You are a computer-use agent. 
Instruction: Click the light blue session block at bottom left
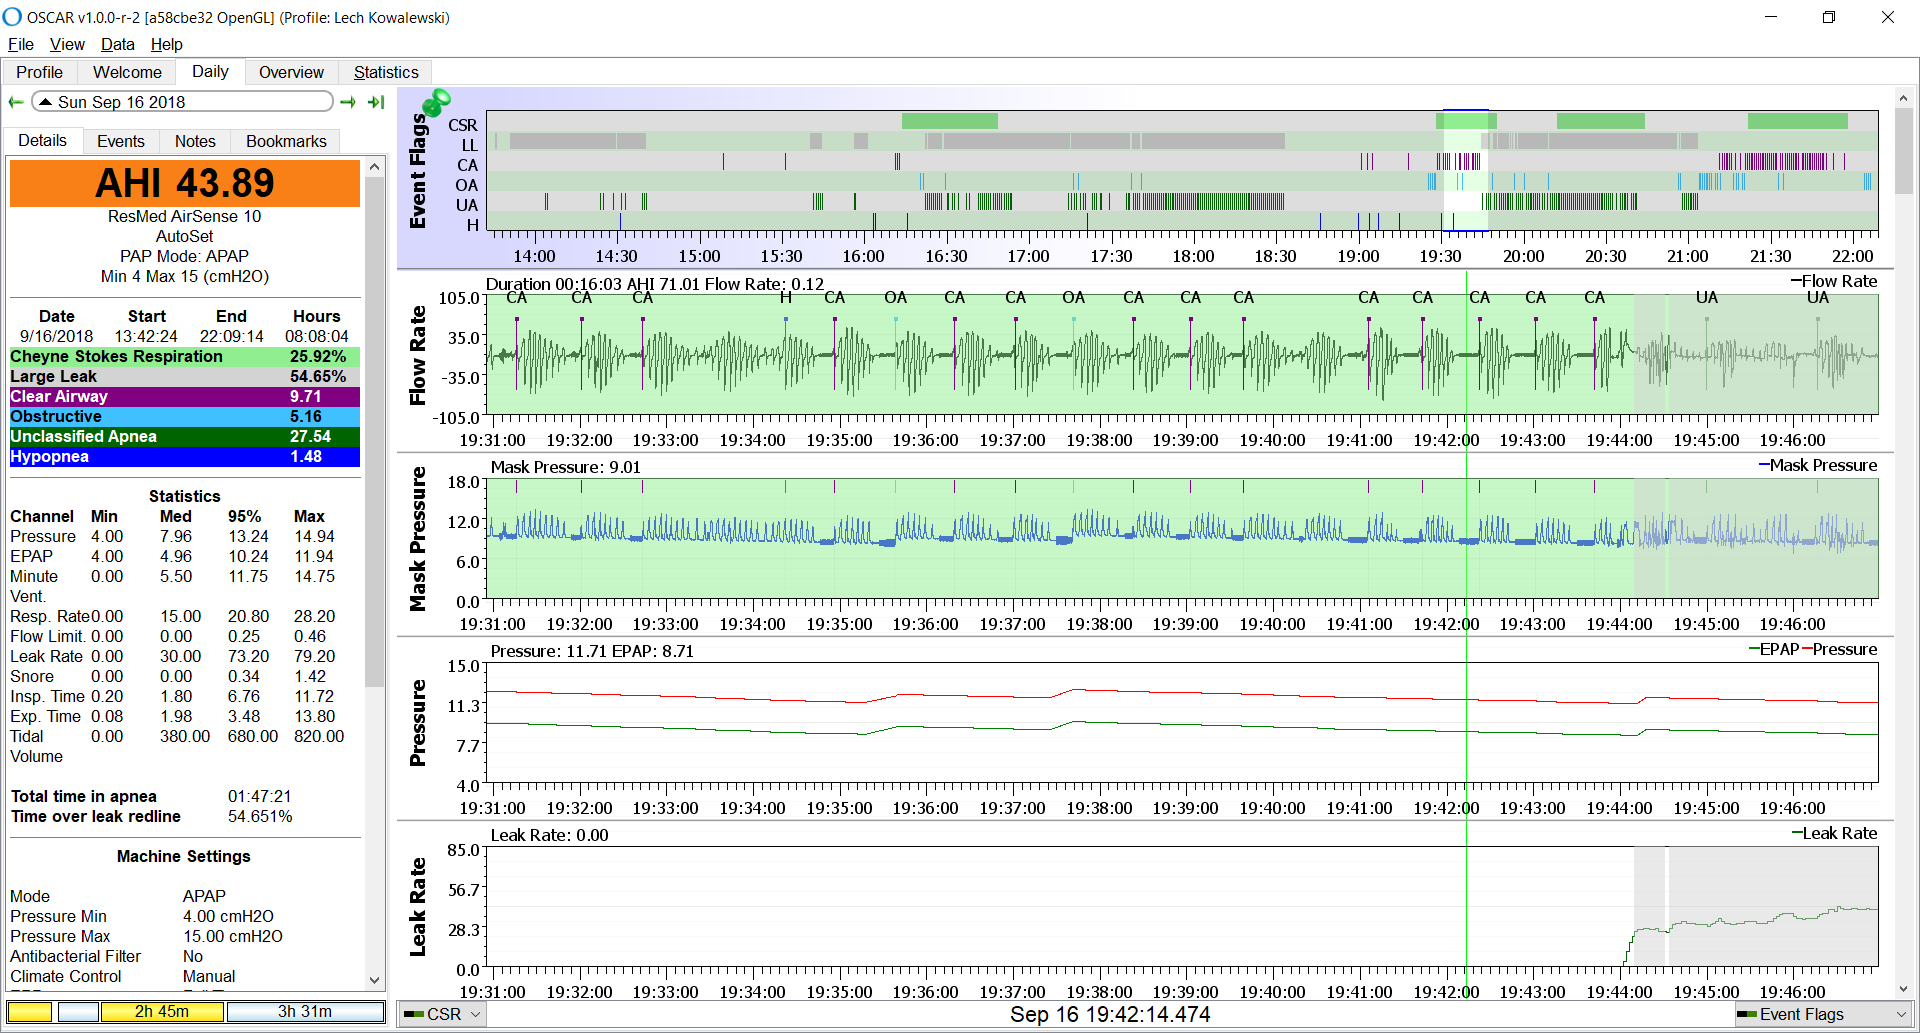tap(78, 1012)
